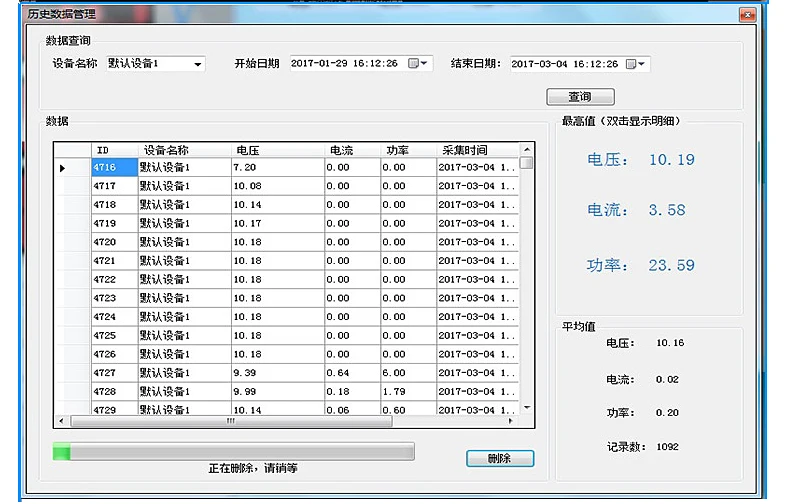
Task: Click the 结束日期 date field
Action: pos(579,64)
